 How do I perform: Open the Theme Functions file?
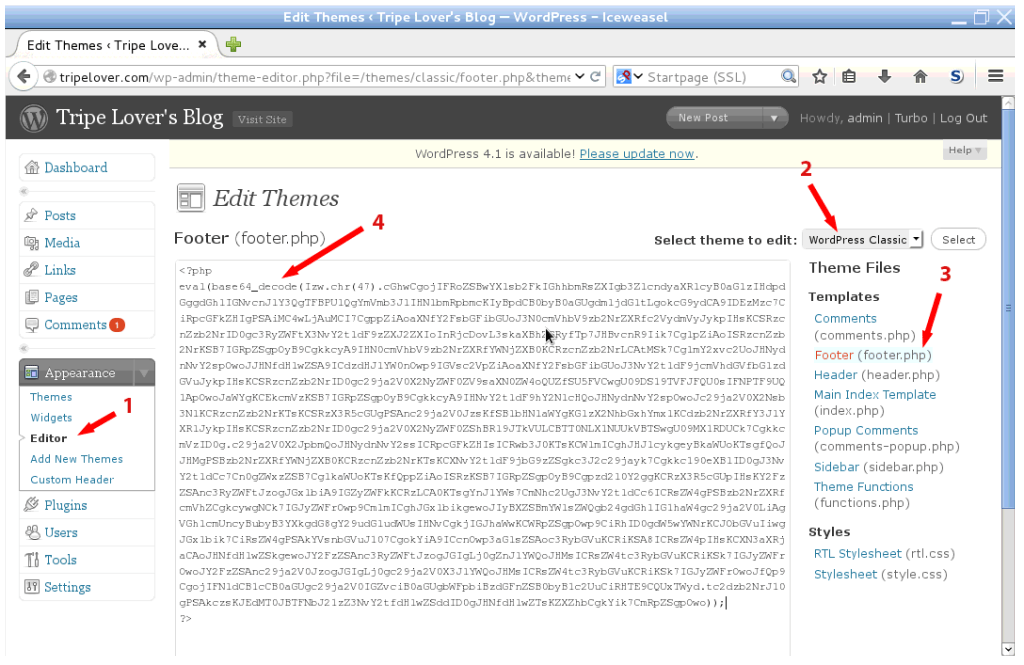click(863, 487)
